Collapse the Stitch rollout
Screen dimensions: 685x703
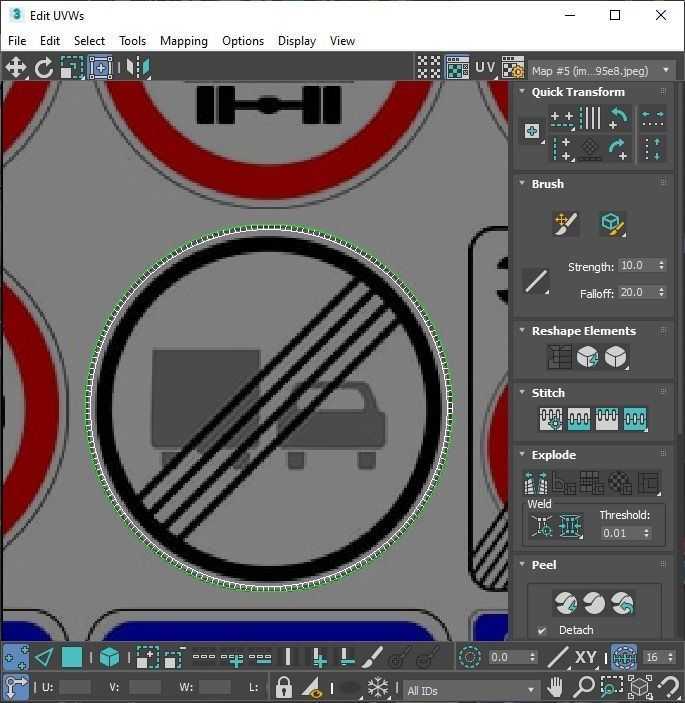tap(522, 392)
